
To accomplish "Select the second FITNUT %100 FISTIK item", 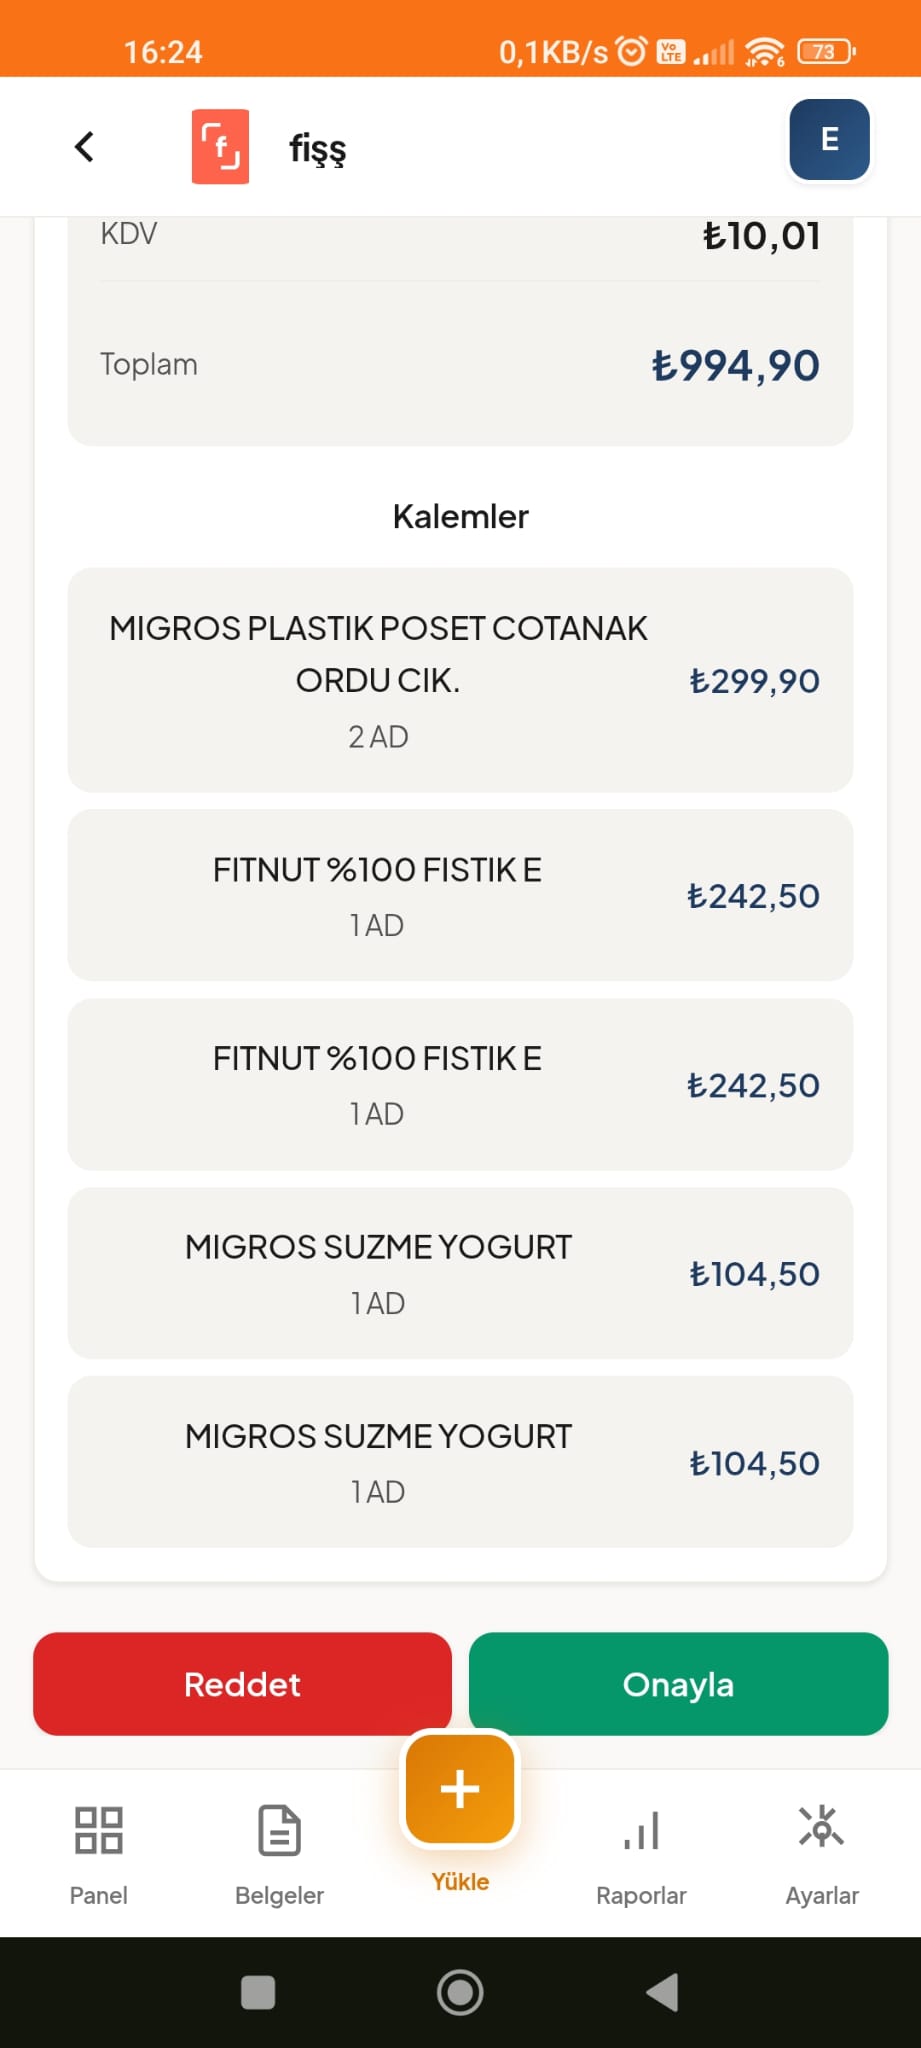I will click(x=460, y=1084).
